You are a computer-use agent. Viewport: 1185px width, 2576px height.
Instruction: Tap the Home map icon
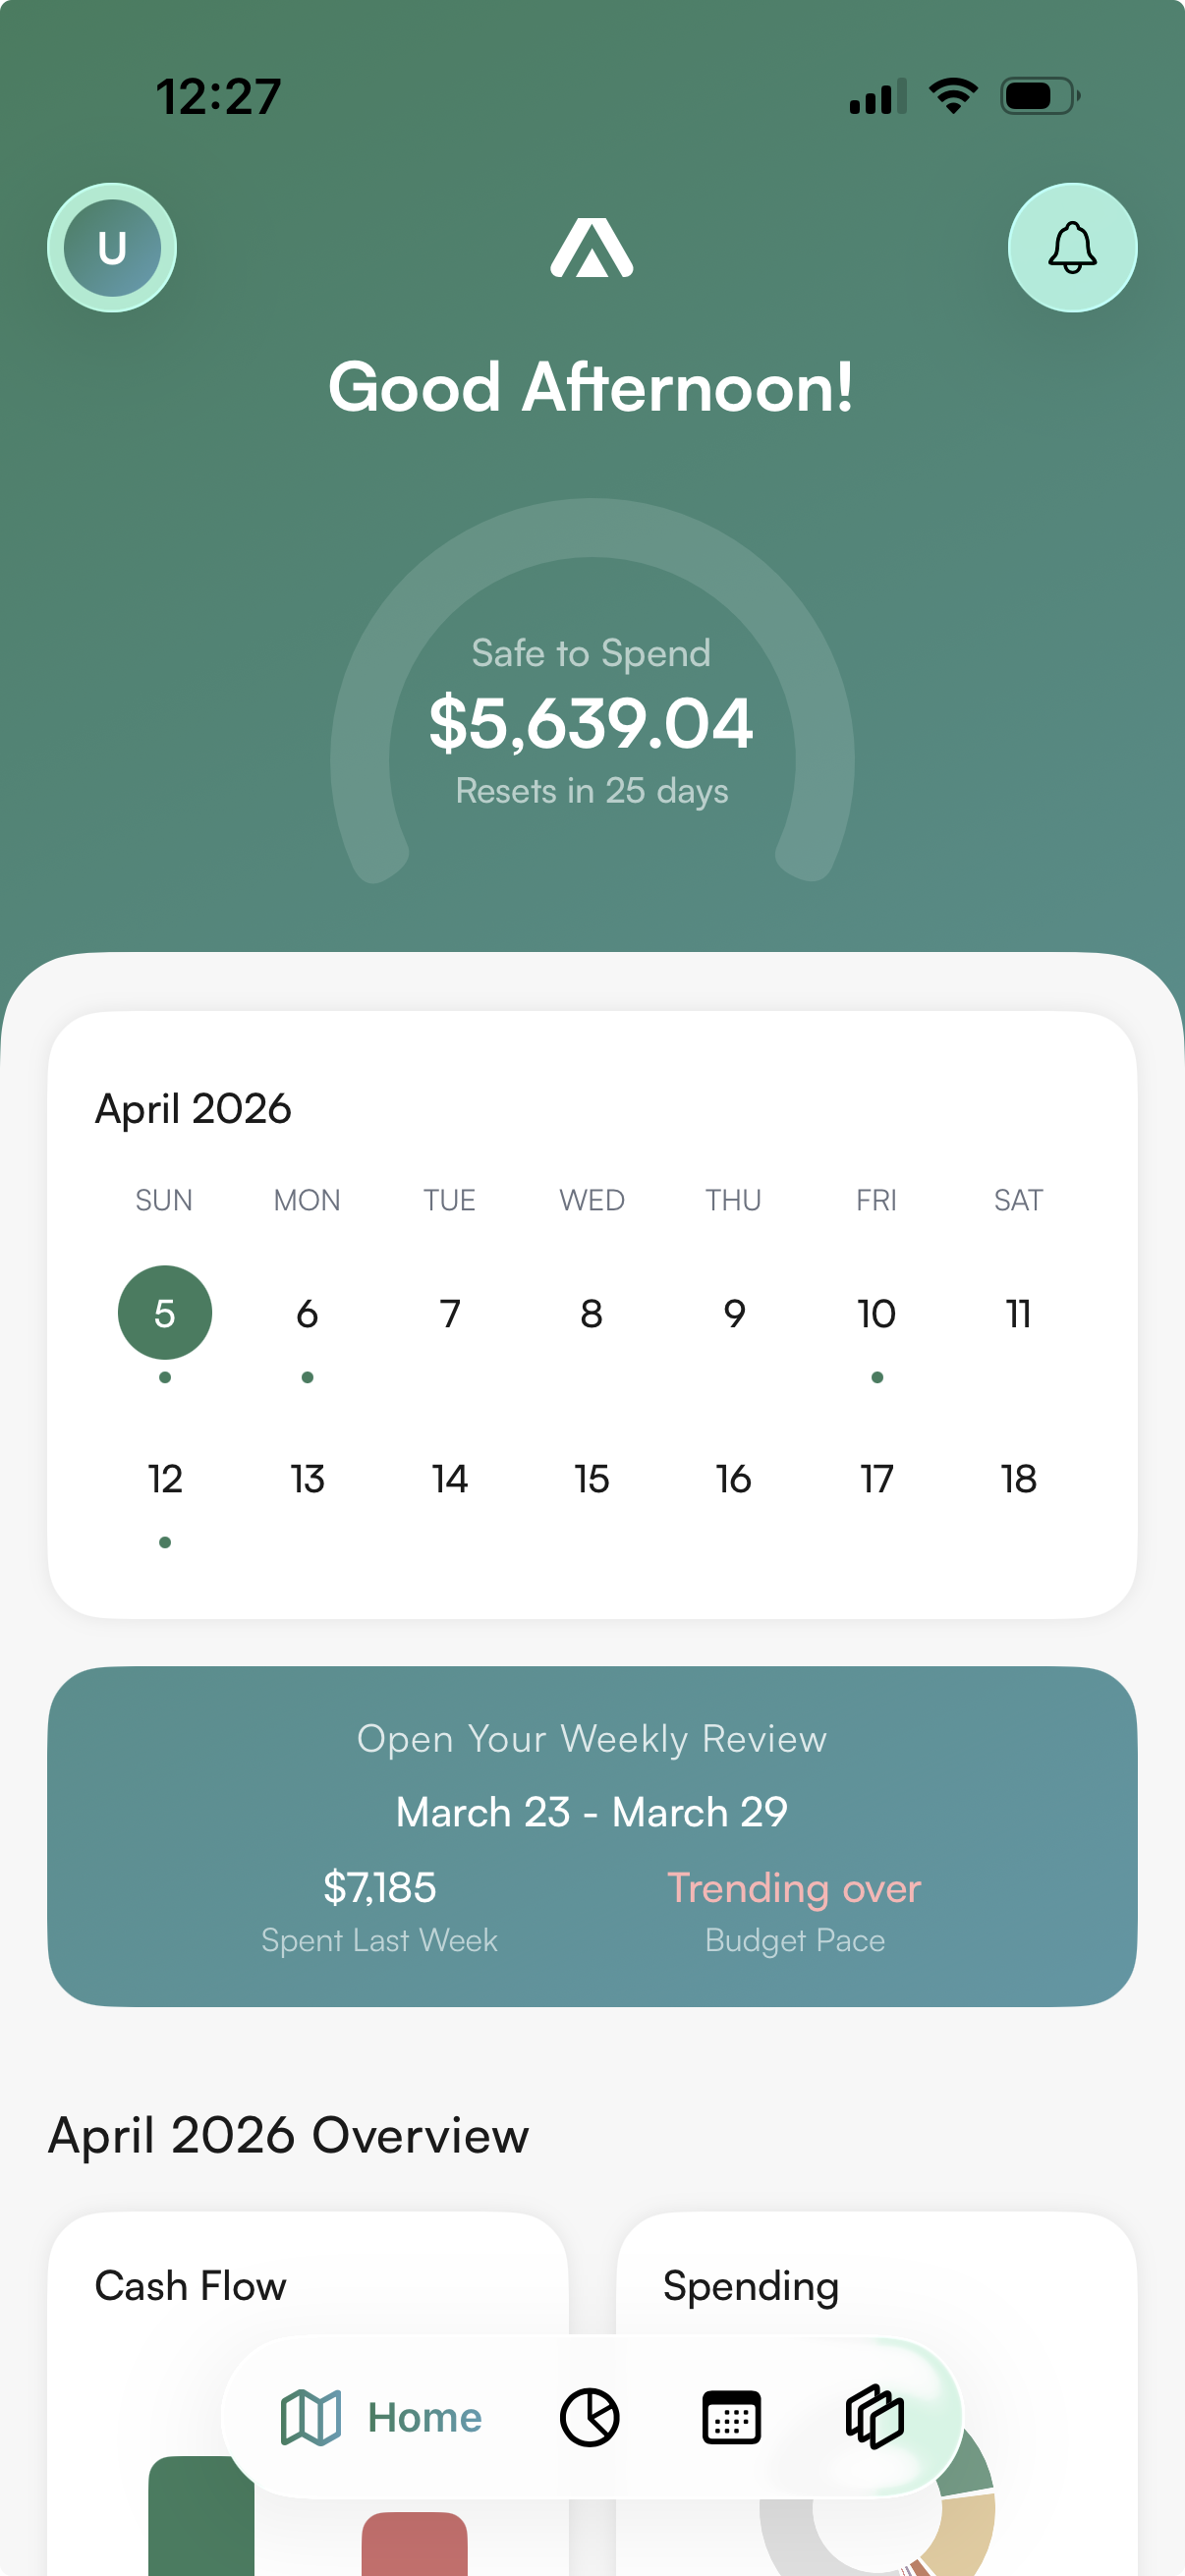pyautogui.click(x=311, y=2417)
